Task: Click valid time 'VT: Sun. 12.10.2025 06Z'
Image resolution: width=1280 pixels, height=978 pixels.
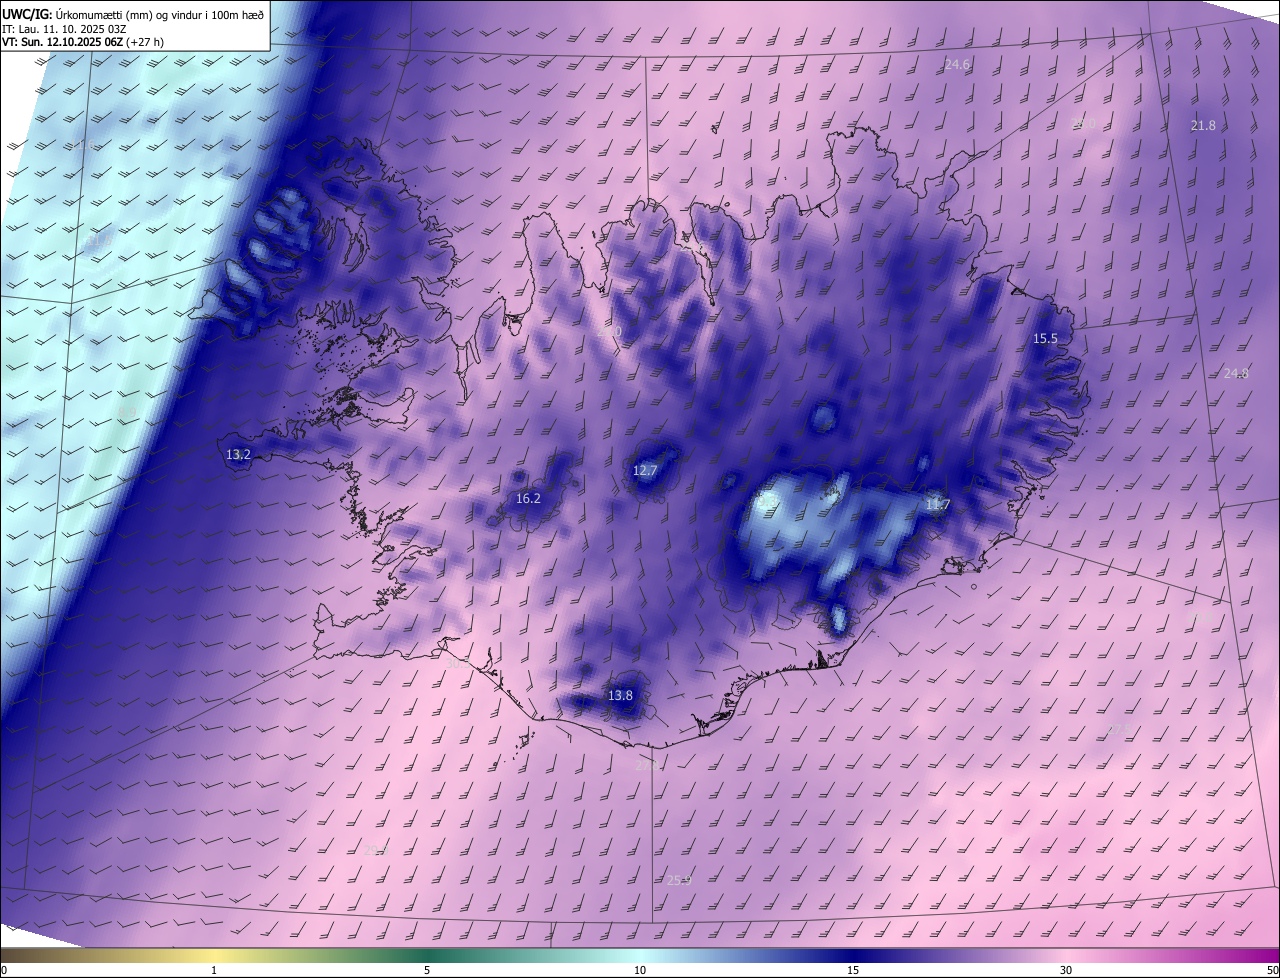Action: (63, 43)
